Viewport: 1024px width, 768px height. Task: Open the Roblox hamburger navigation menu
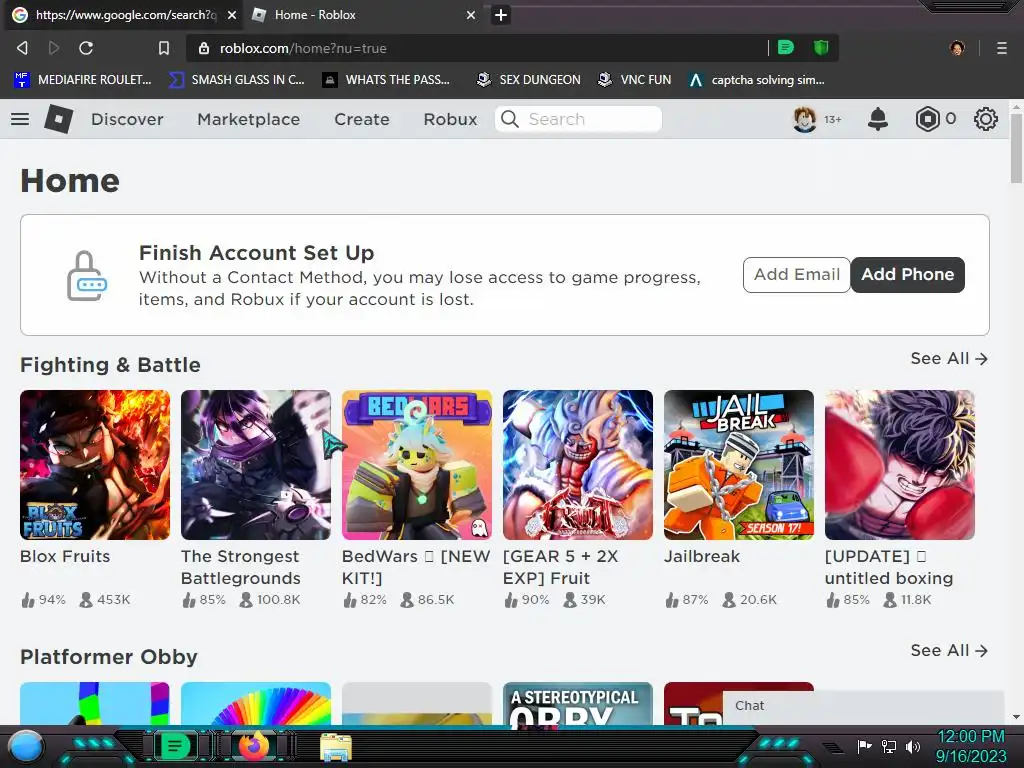20,119
